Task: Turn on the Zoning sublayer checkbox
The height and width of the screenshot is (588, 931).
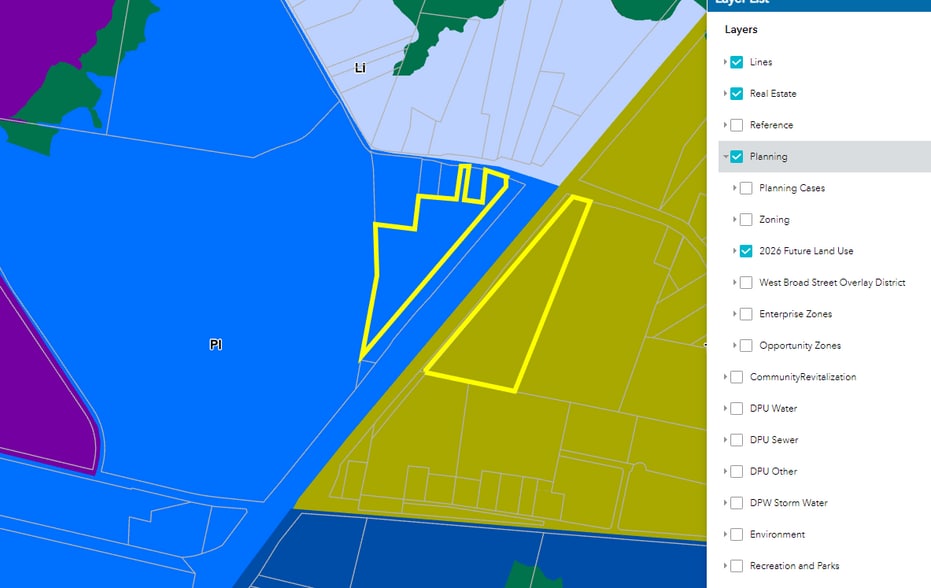Action: tap(746, 220)
